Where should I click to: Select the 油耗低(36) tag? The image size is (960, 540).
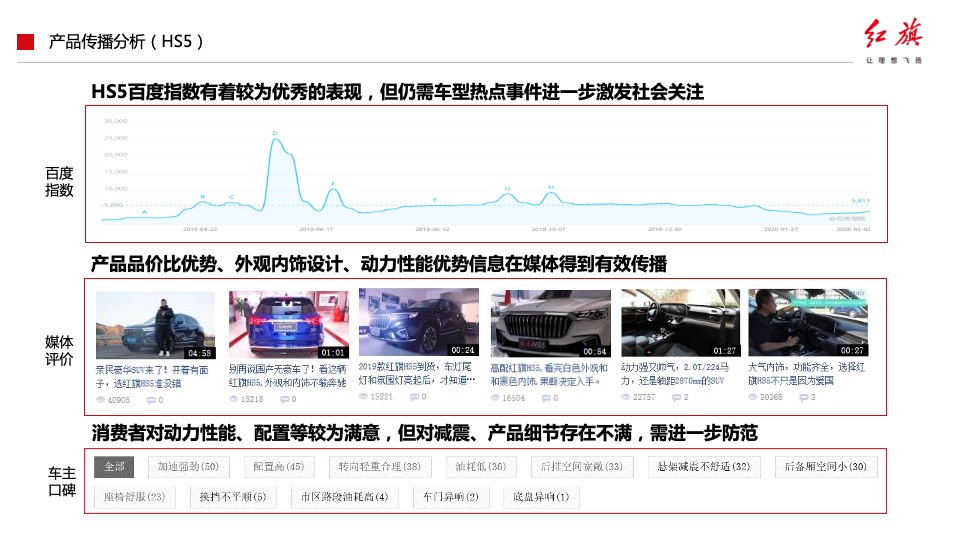pyautogui.click(x=481, y=467)
